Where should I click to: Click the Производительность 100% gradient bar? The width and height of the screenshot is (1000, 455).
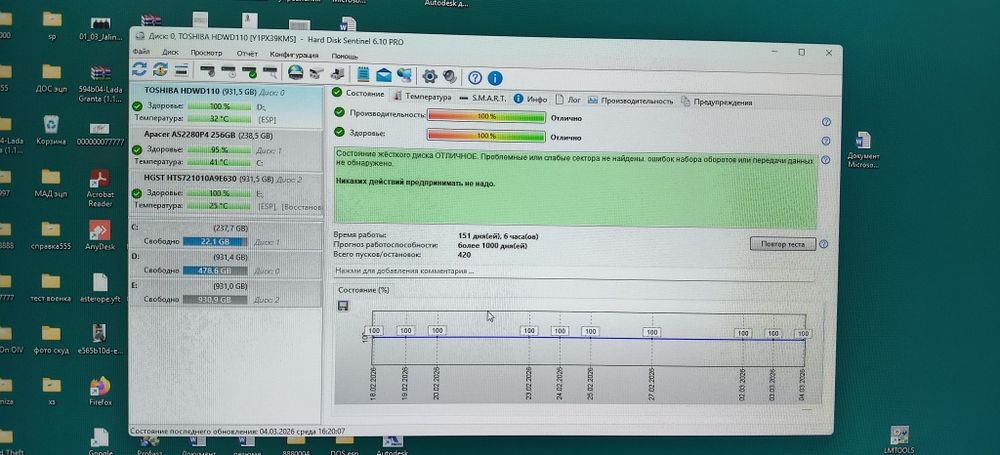click(x=486, y=117)
